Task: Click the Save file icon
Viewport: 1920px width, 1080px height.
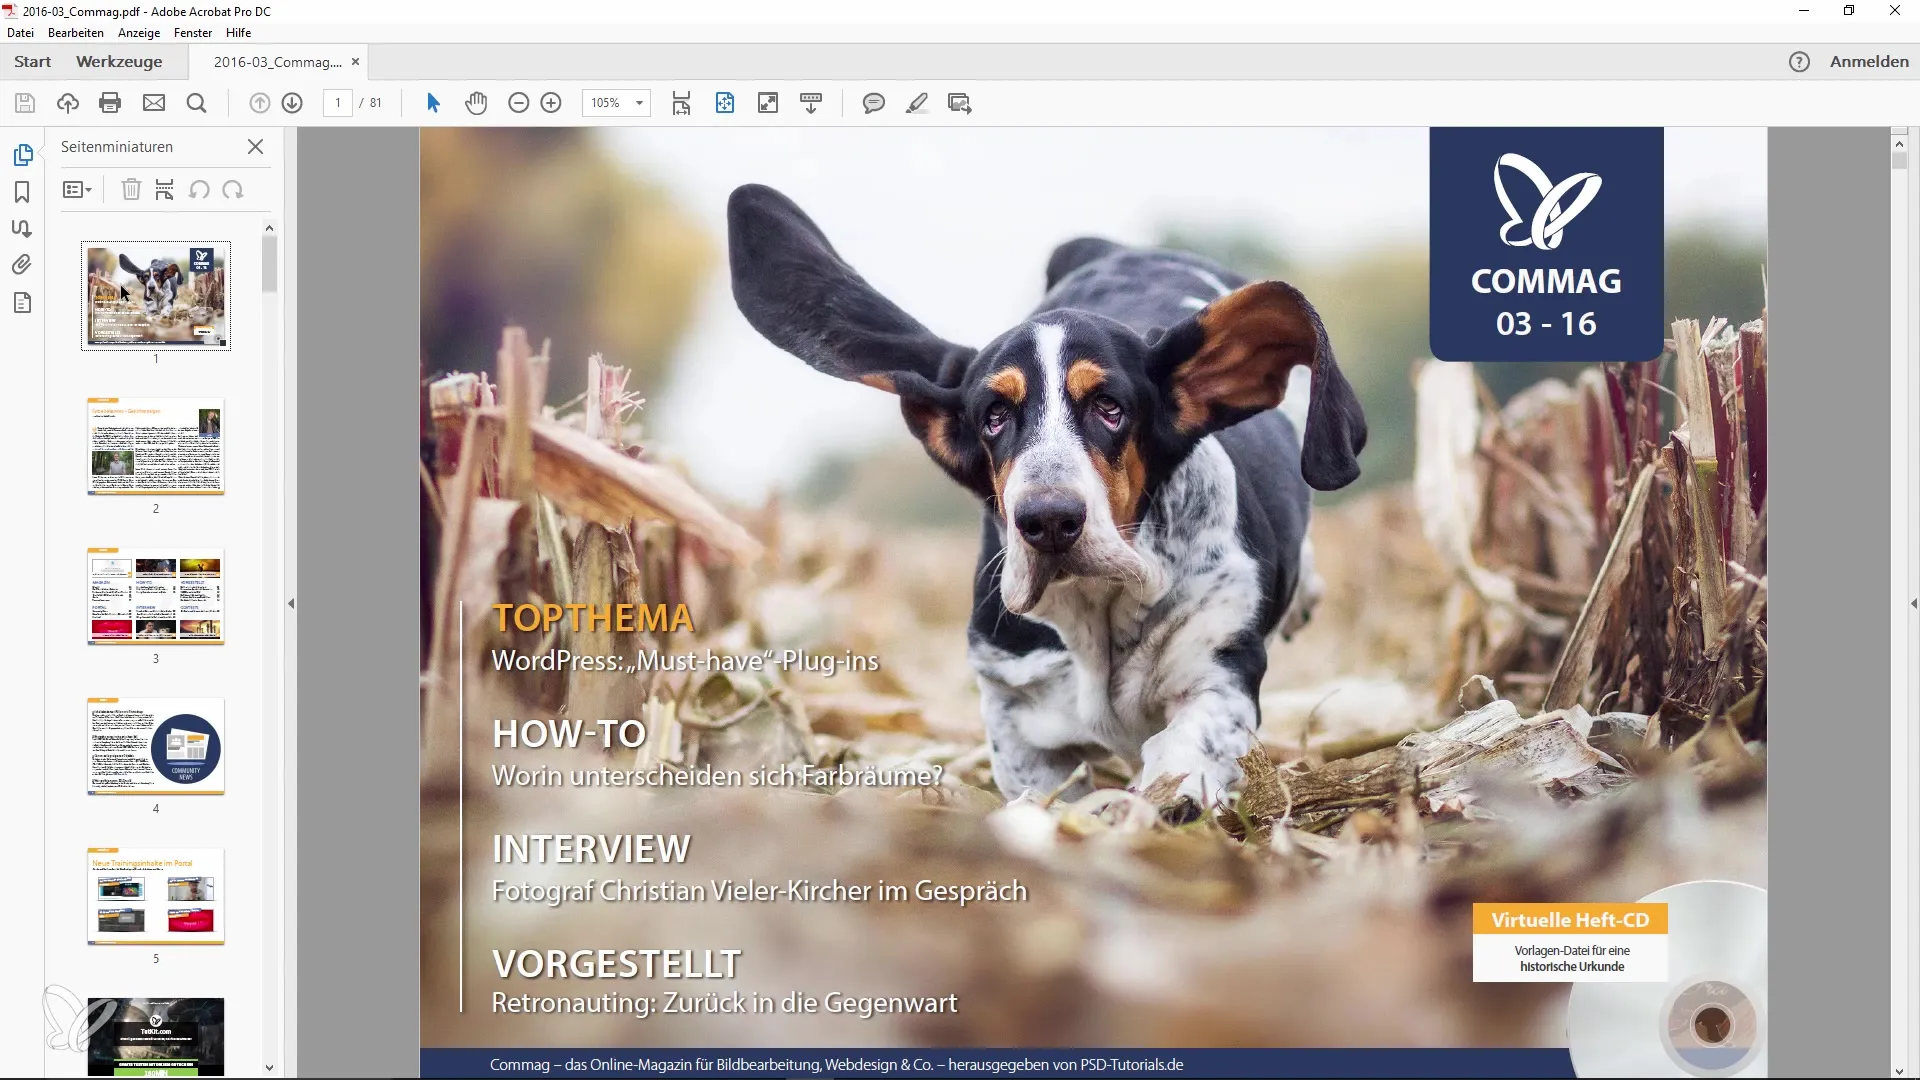Action: pos(25,103)
